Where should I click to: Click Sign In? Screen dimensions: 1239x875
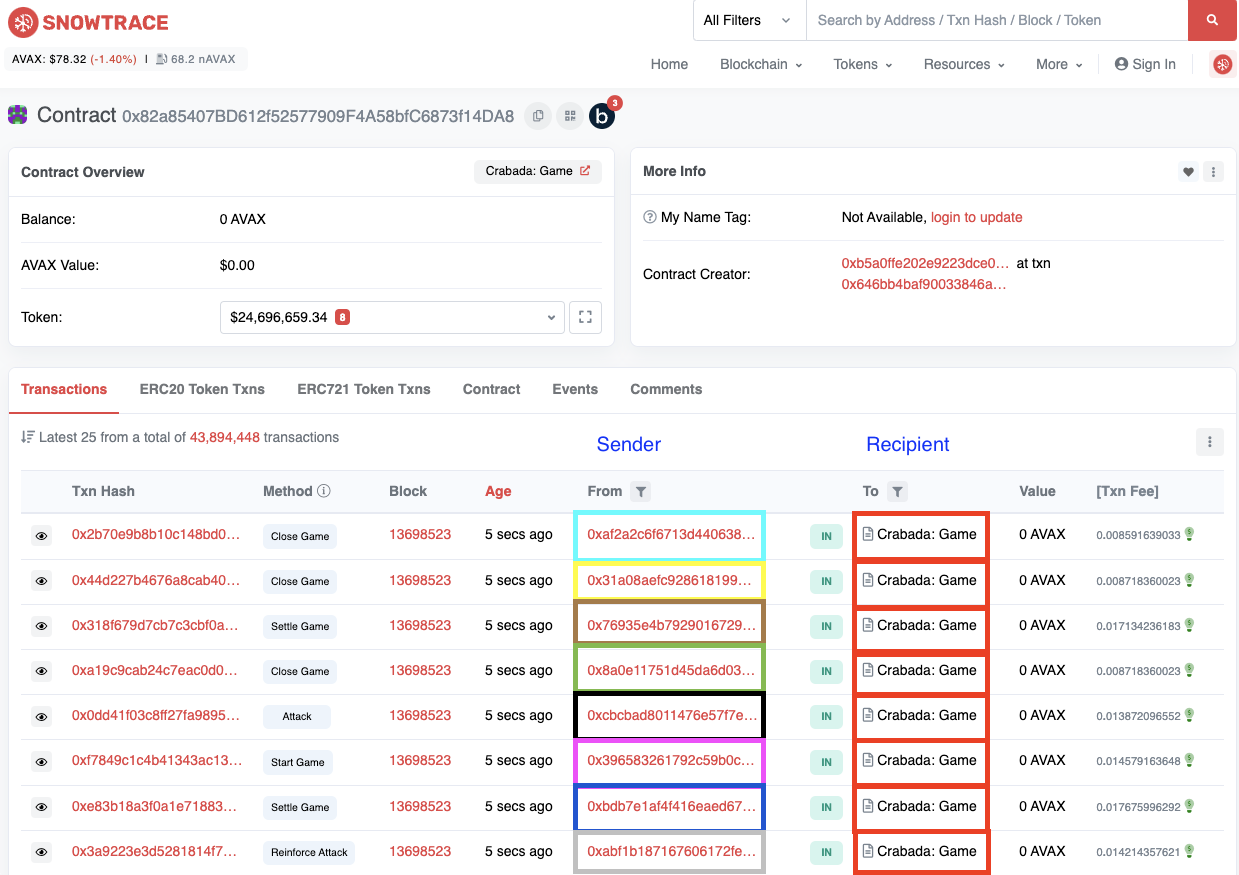click(x=1145, y=64)
